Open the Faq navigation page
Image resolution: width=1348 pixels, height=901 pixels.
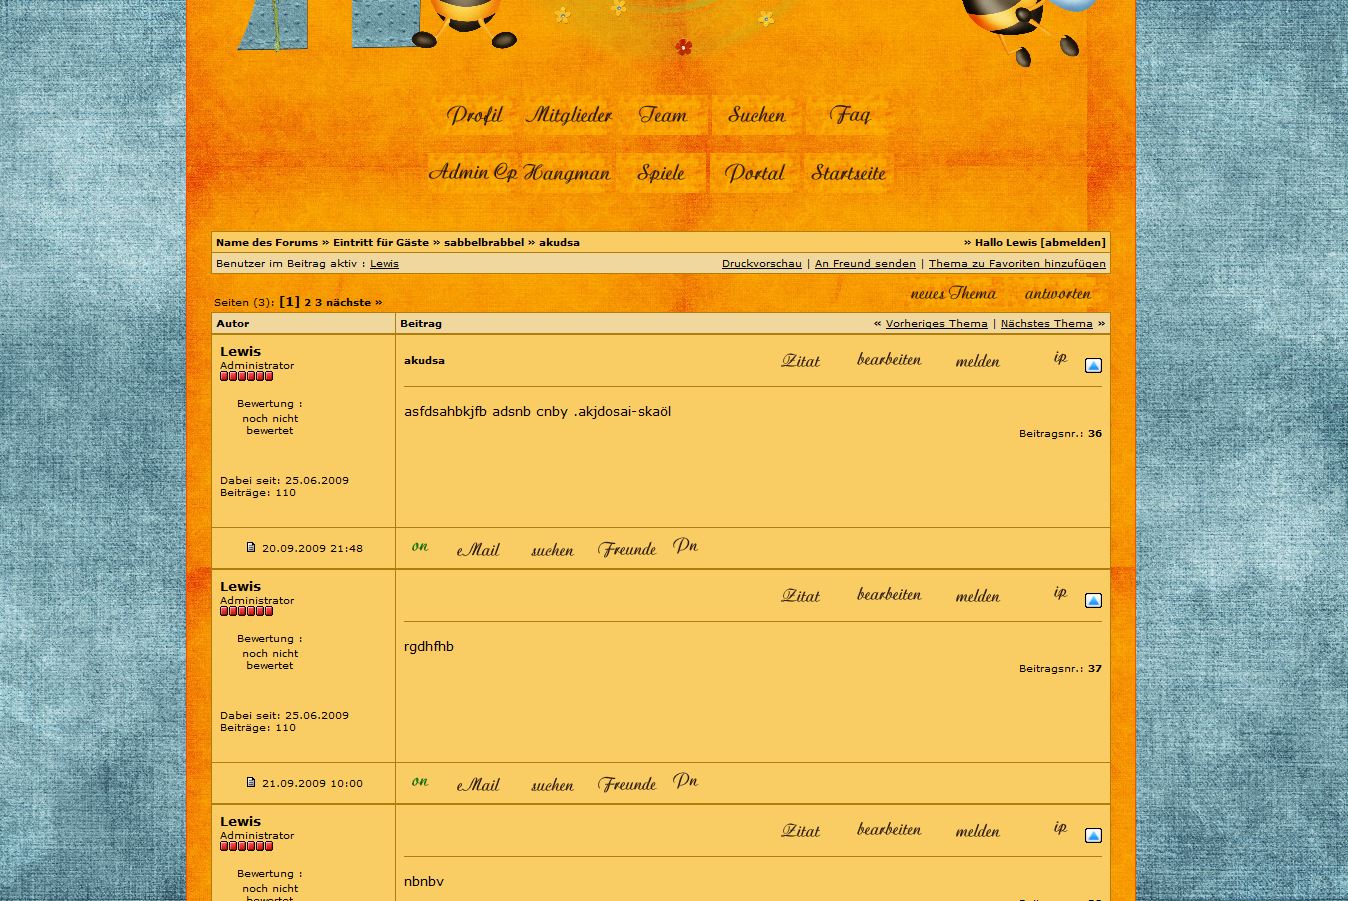pyautogui.click(x=849, y=115)
